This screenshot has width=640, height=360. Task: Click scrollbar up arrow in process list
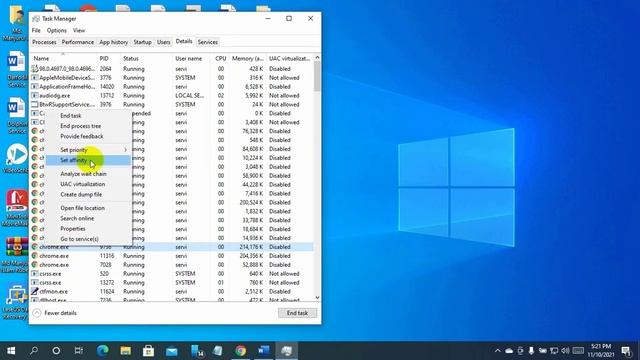tap(317, 58)
